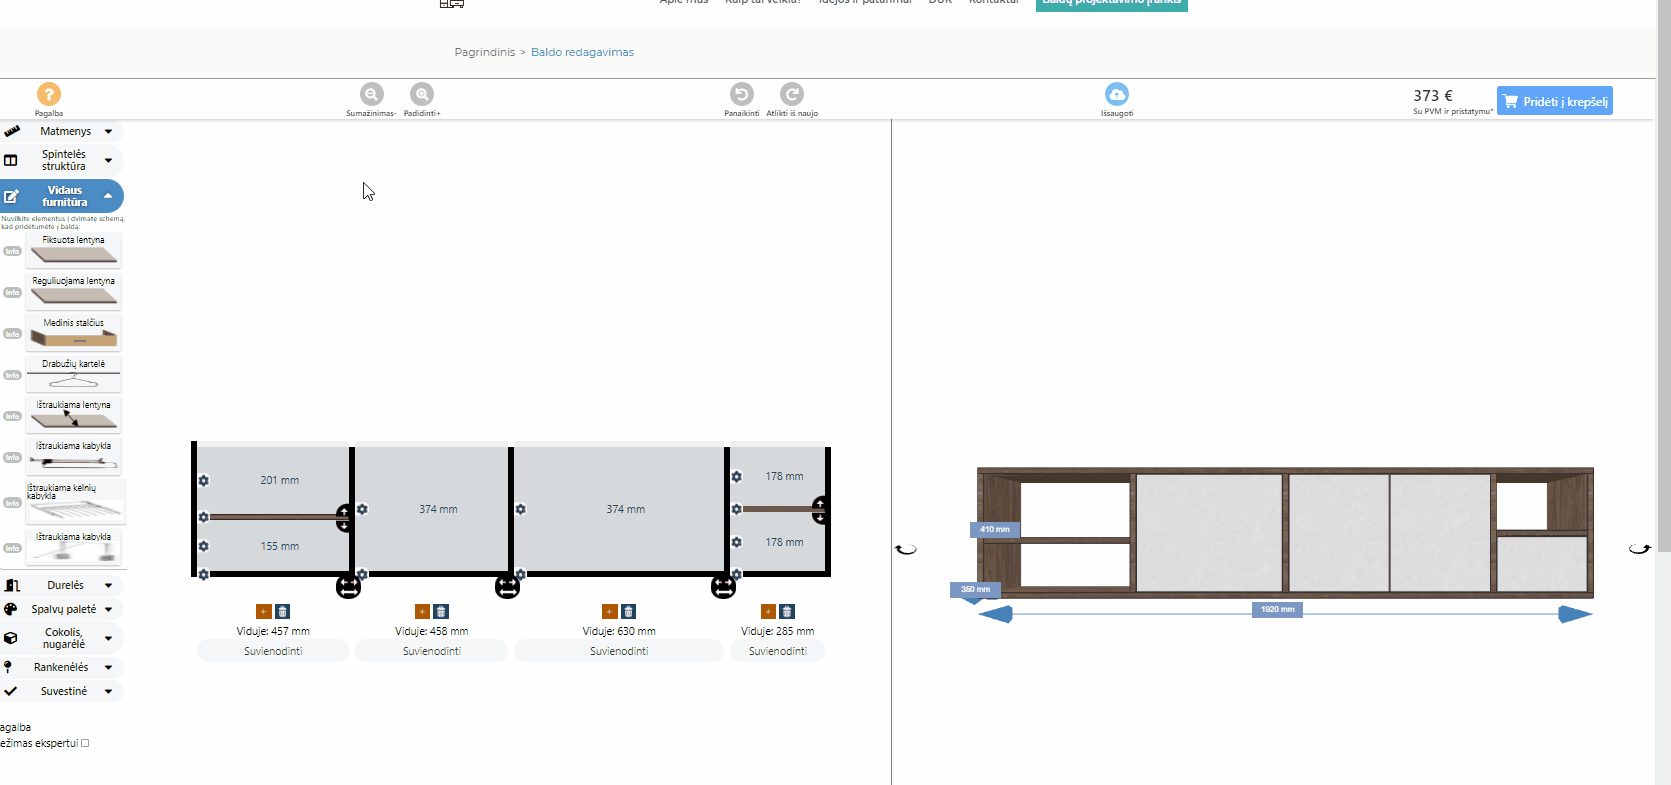1671x785 pixels.
Task: Click the orange Pagalba help icon
Action: tap(48, 94)
